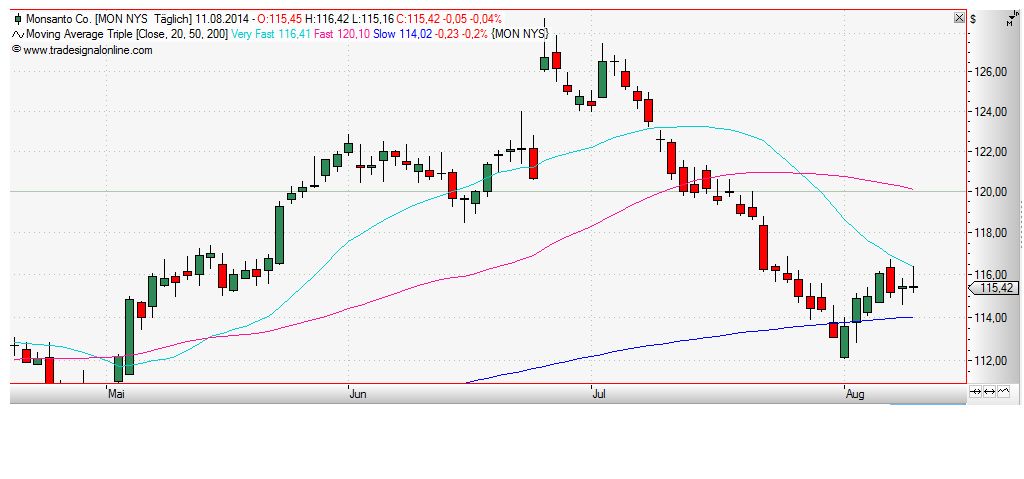Click the Mai label on the time axis

pyautogui.click(x=116, y=394)
